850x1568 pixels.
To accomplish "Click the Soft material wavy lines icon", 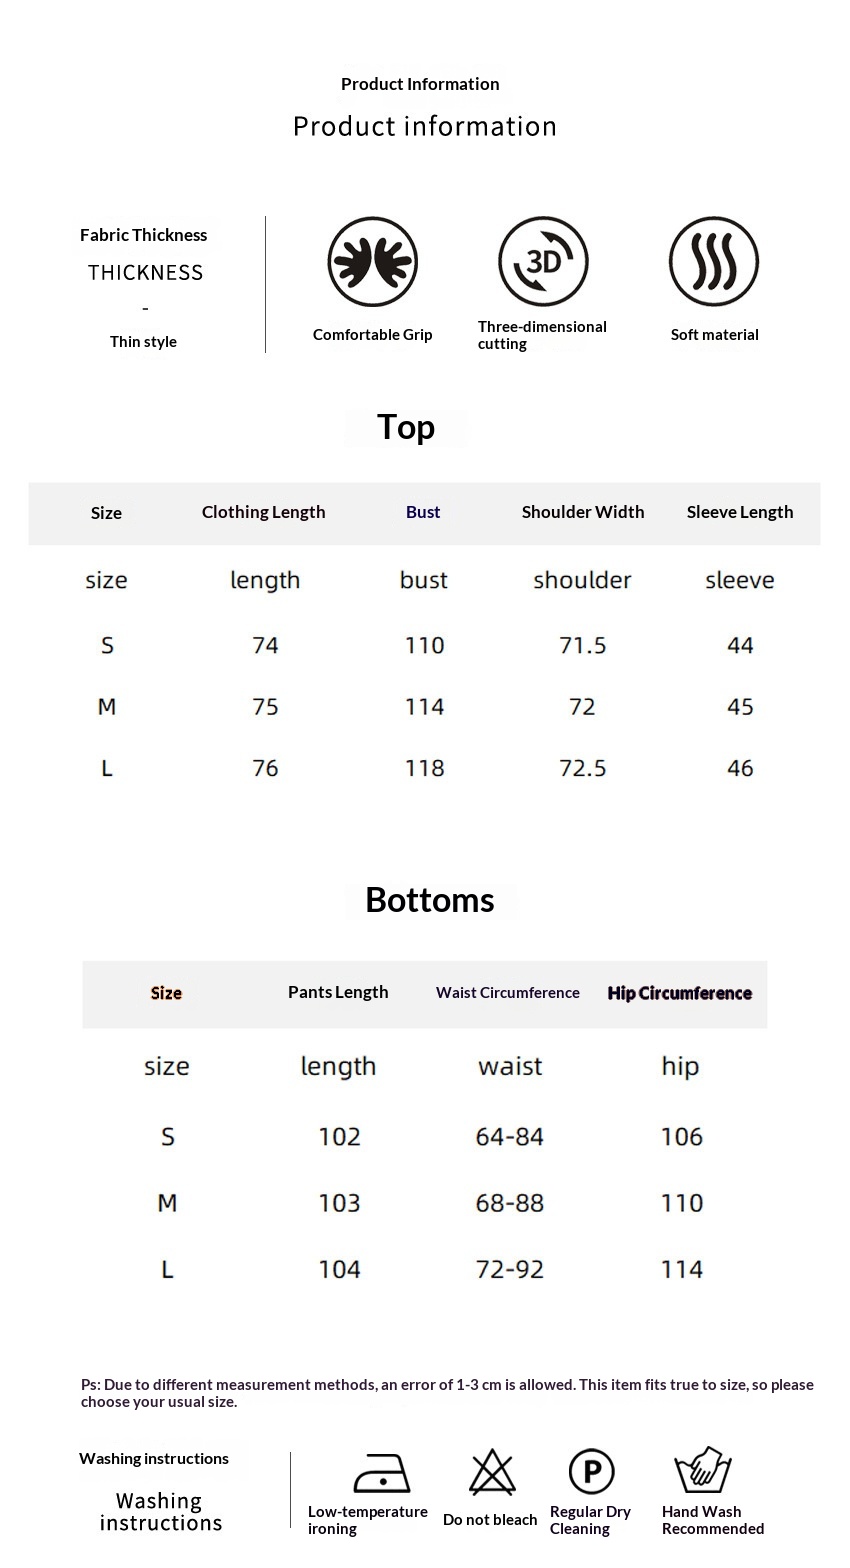I will pyautogui.click(x=714, y=261).
